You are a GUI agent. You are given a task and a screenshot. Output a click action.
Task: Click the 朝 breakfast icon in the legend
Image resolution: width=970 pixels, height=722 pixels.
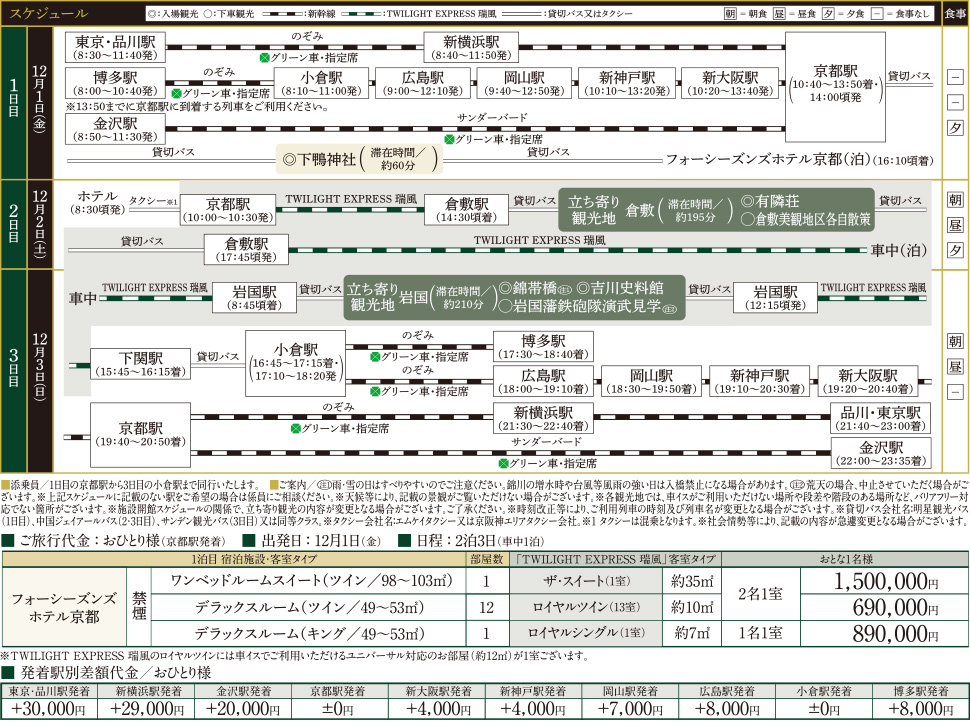pyautogui.click(x=732, y=13)
